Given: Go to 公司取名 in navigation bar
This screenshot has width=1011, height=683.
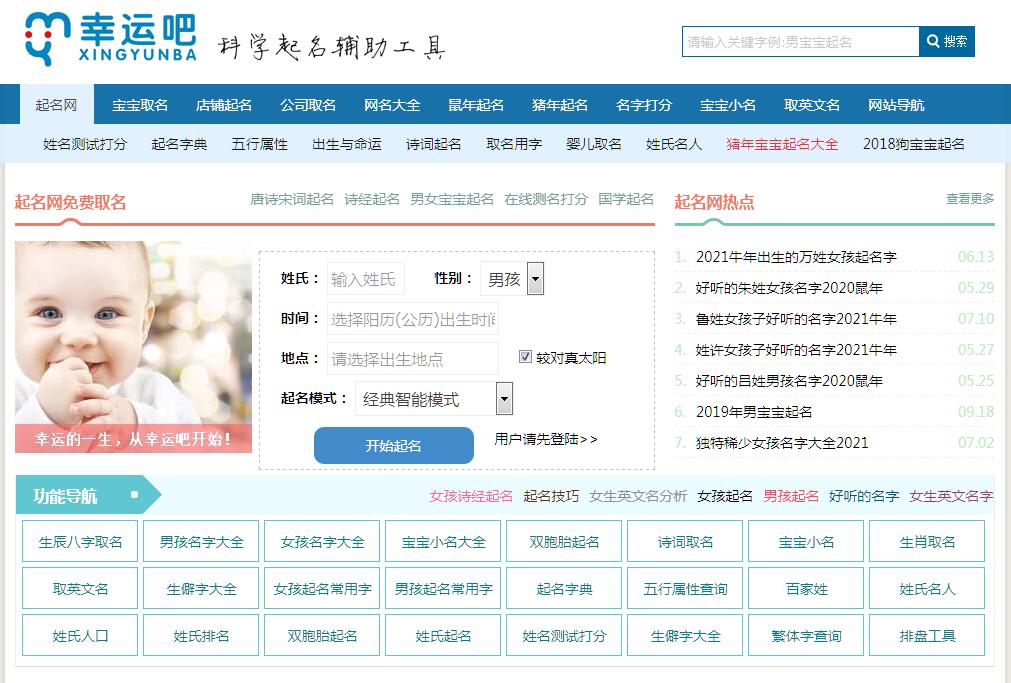Looking at the screenshot, I should pyautogui.click(x=308, y=105).
